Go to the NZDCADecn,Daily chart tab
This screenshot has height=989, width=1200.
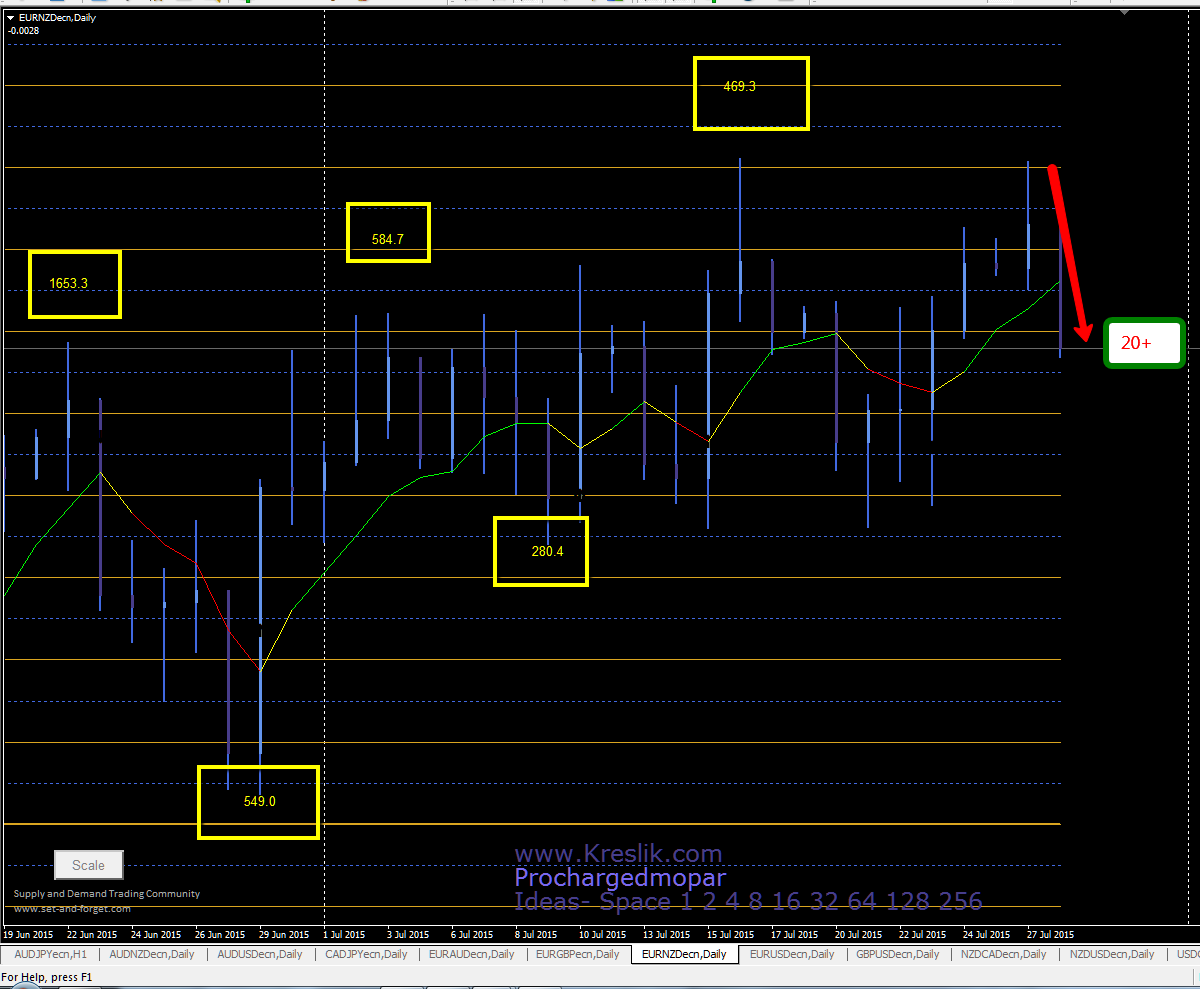1004,954
